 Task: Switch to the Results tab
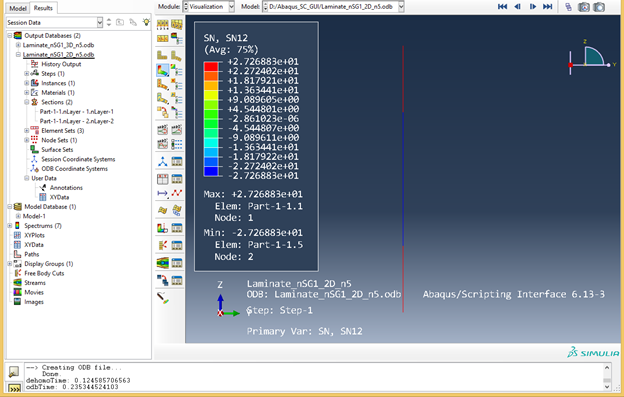tap(43, 8)
